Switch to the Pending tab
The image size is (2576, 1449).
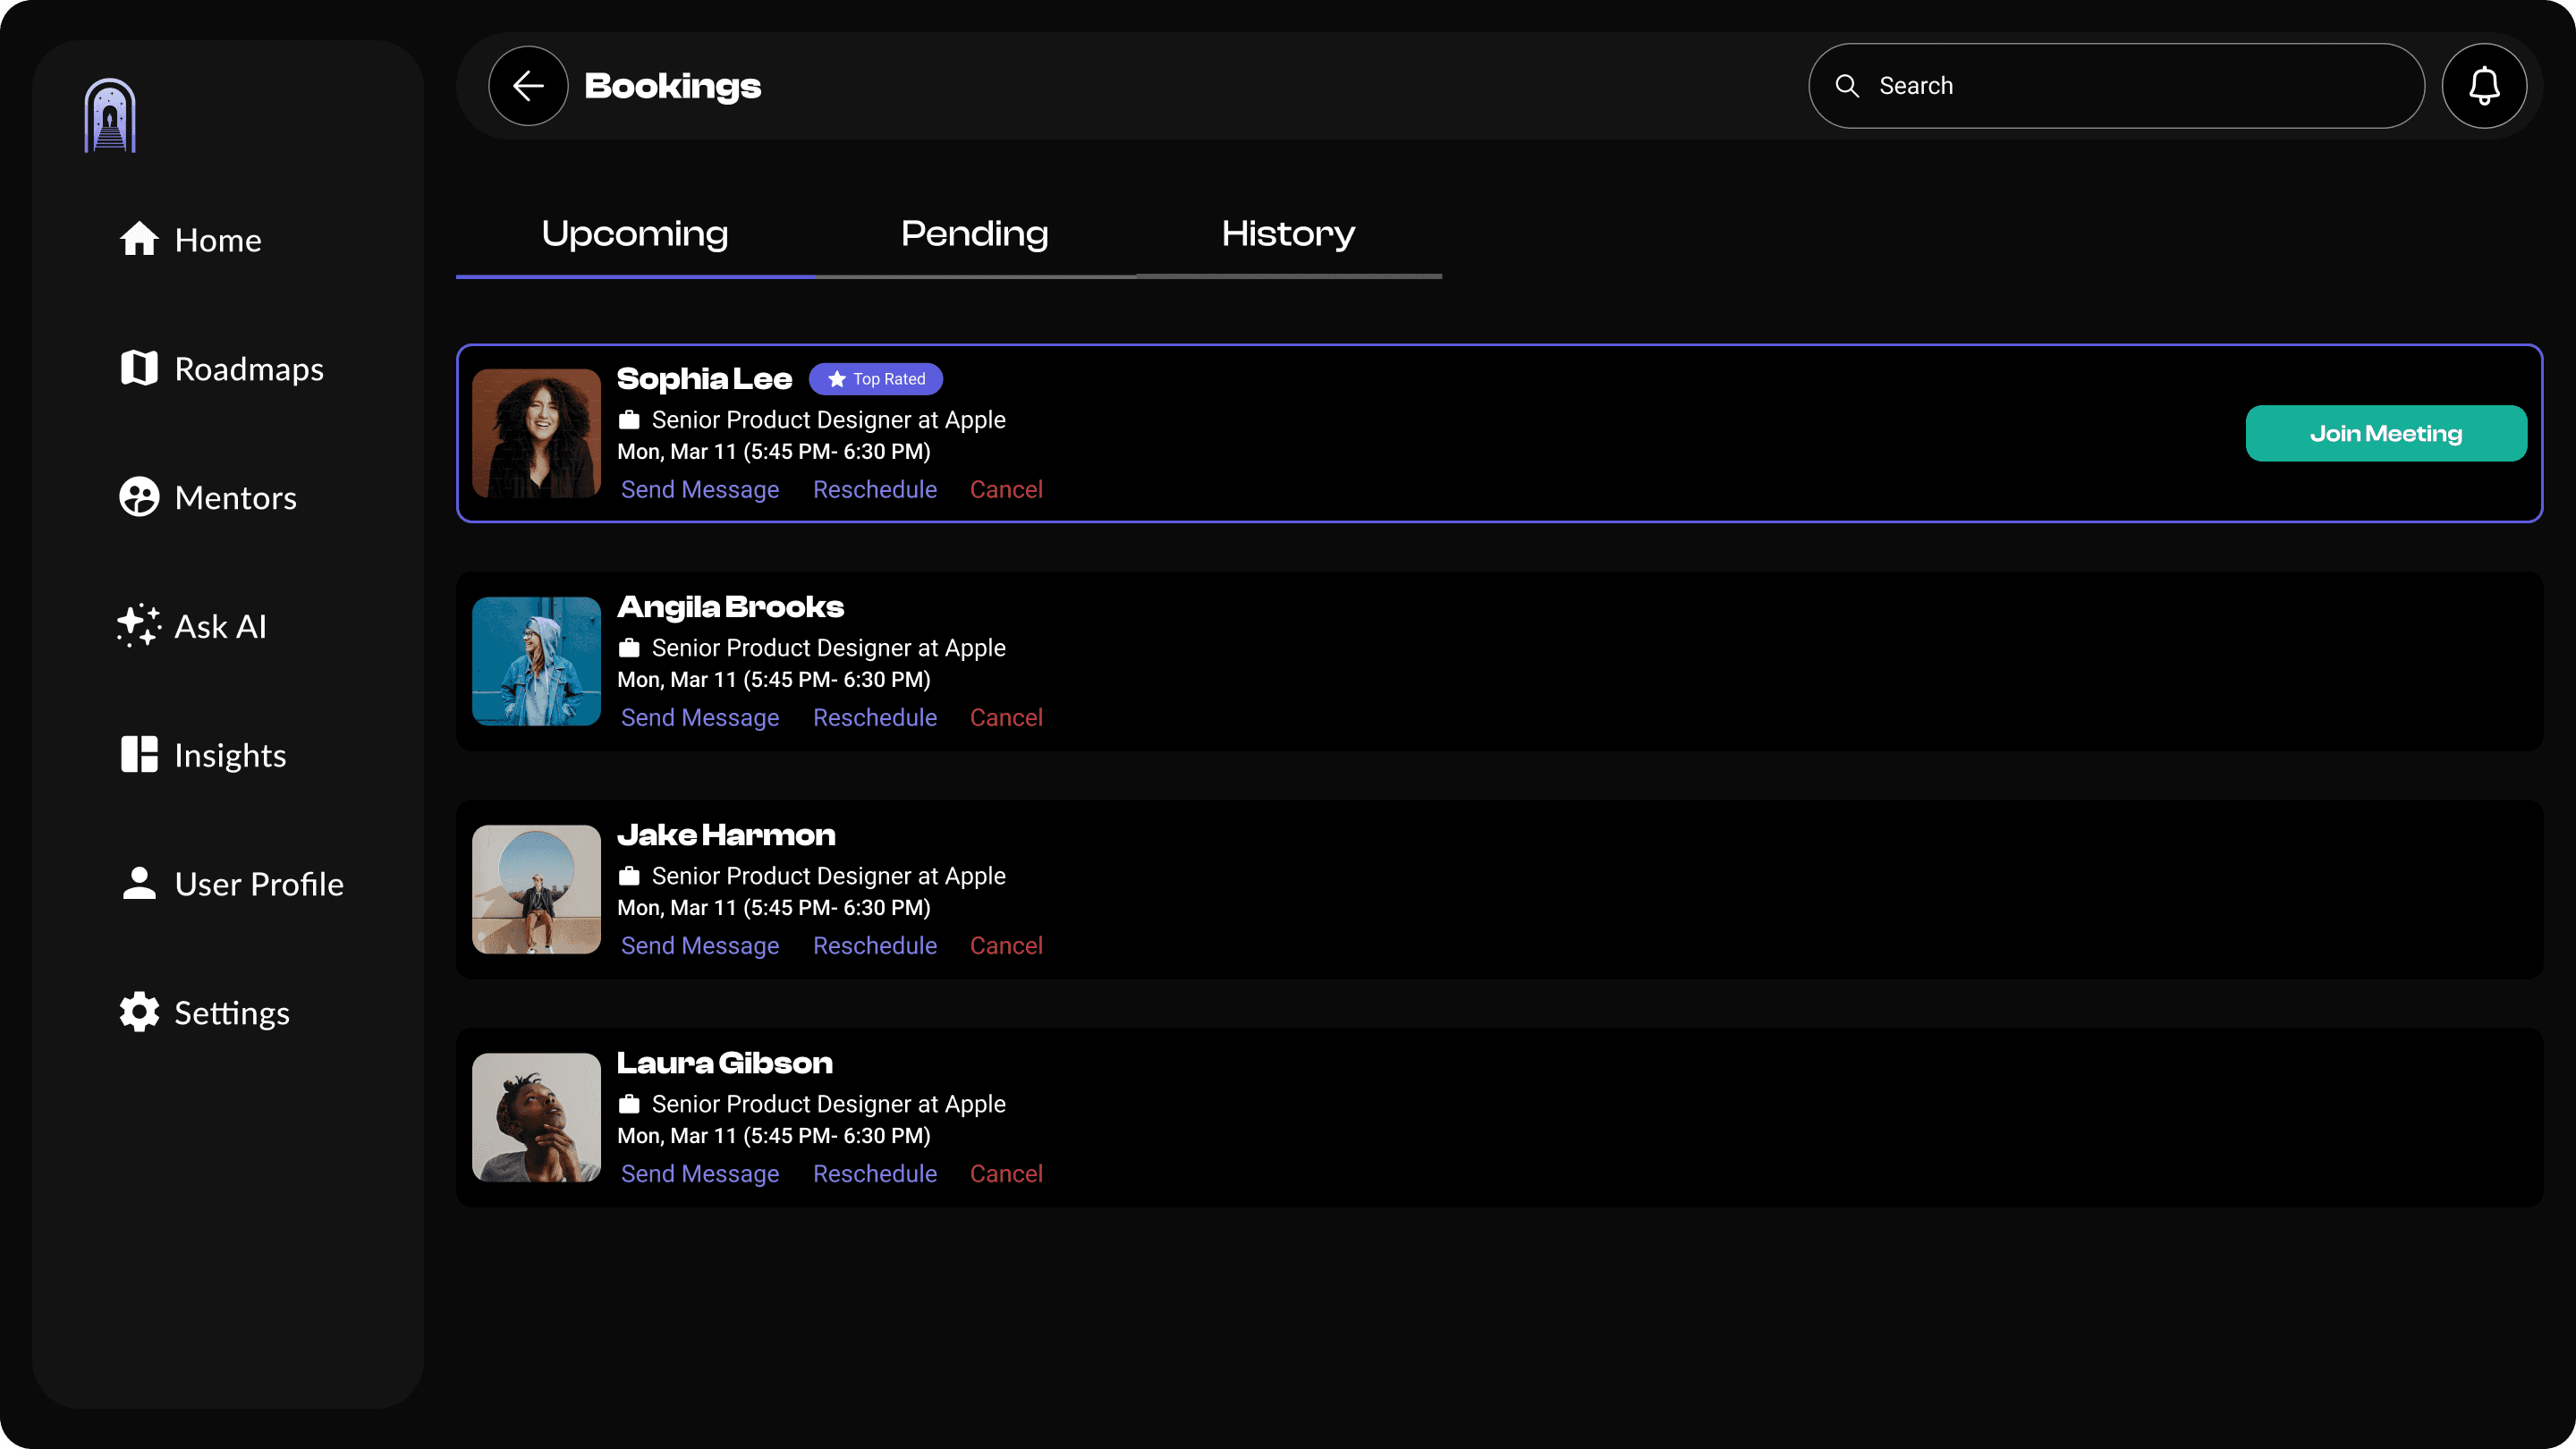pos(974,234)
